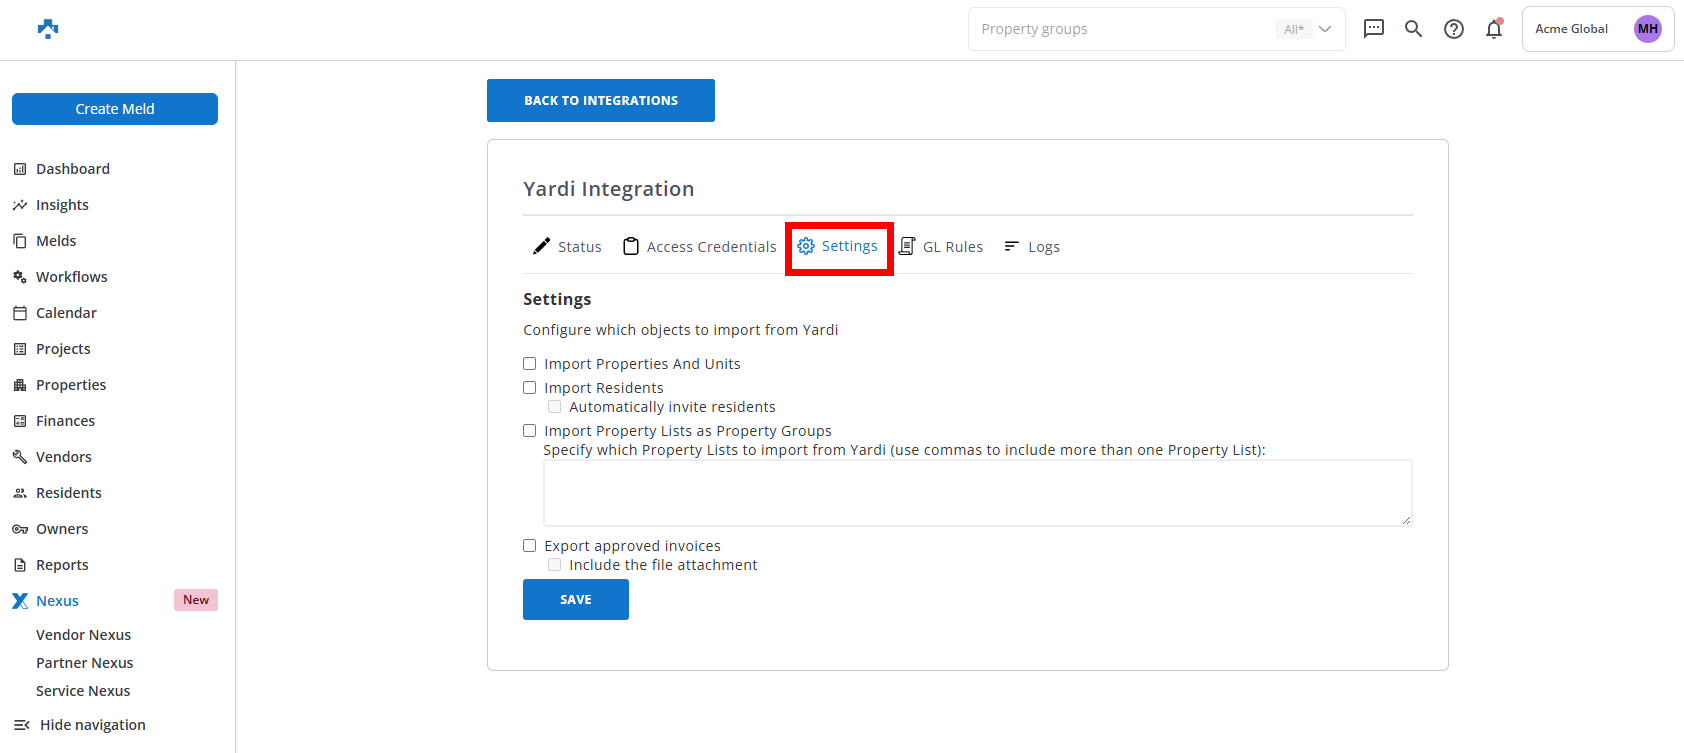Click the Property Meld logo
This screenshot has width=1684, height=753.
(x=48, y=29)
